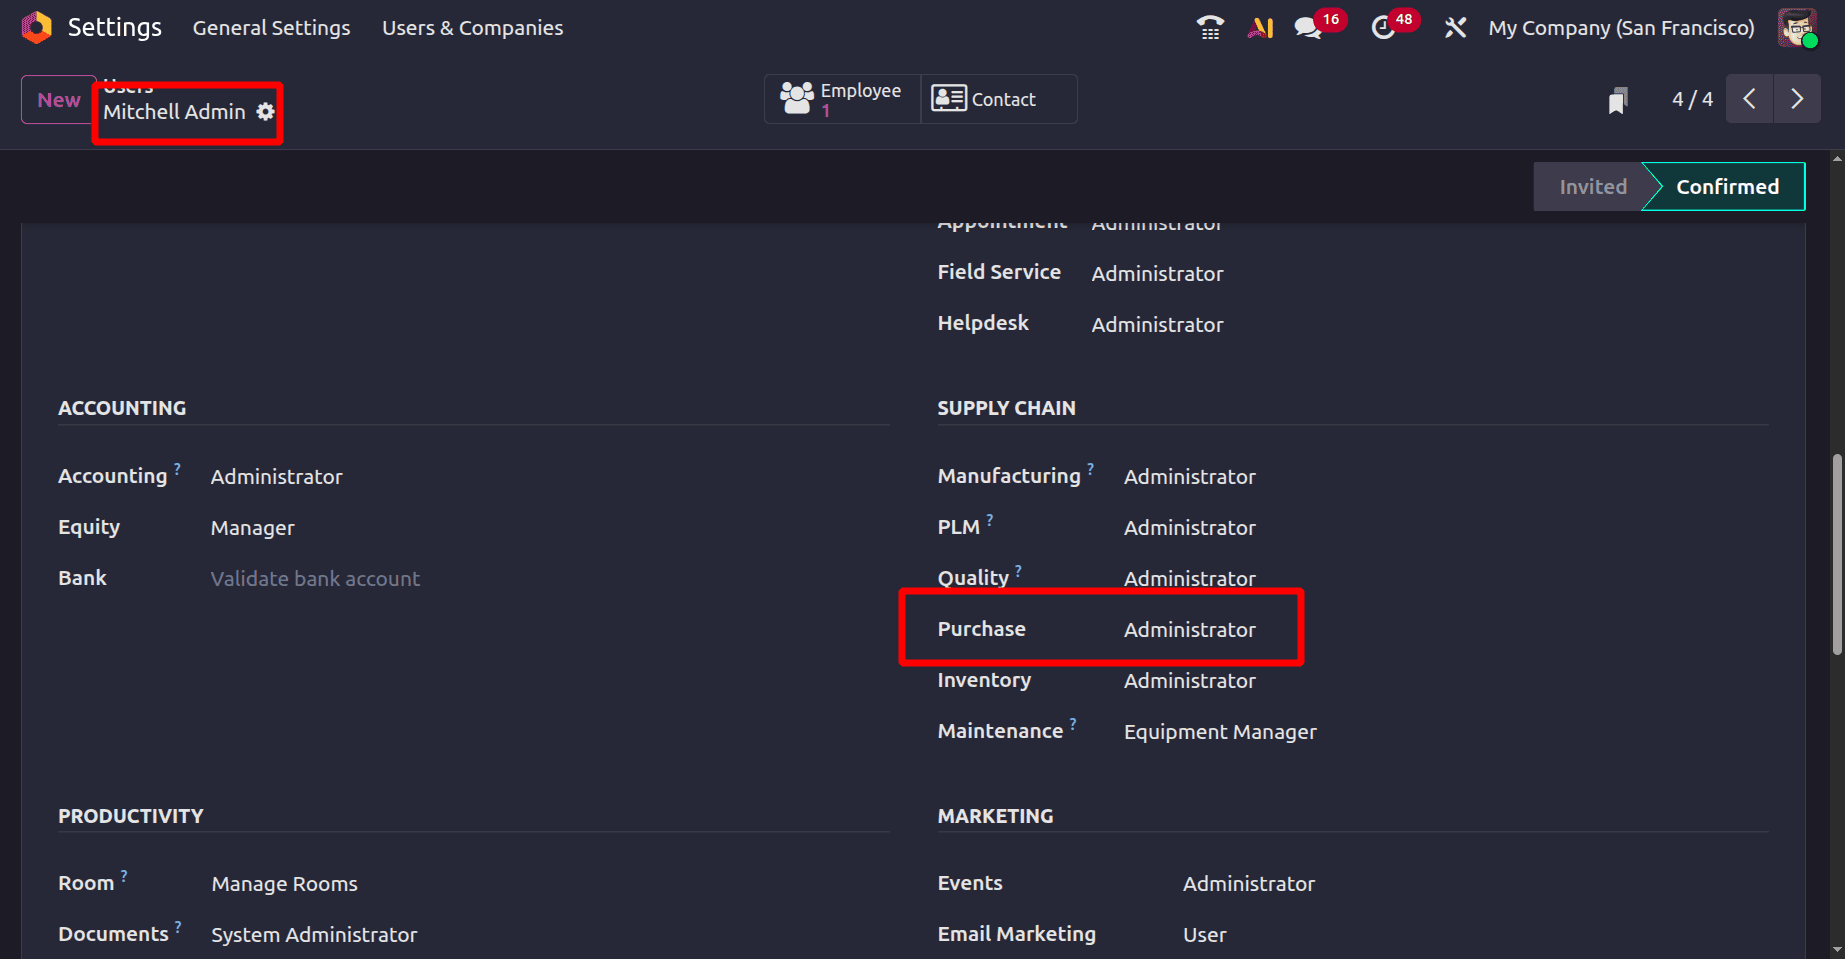Click the vertical scrollbar thumb

coord(1837,555)
